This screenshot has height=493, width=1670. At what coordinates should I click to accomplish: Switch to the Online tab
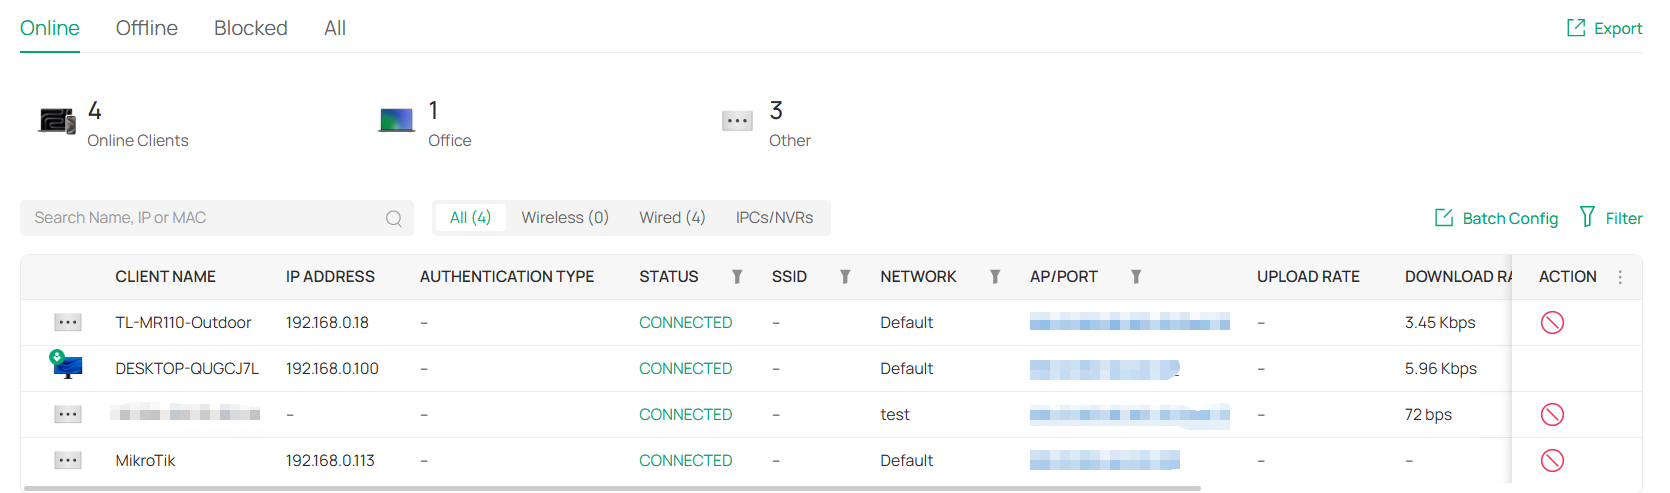click(50, 28)
